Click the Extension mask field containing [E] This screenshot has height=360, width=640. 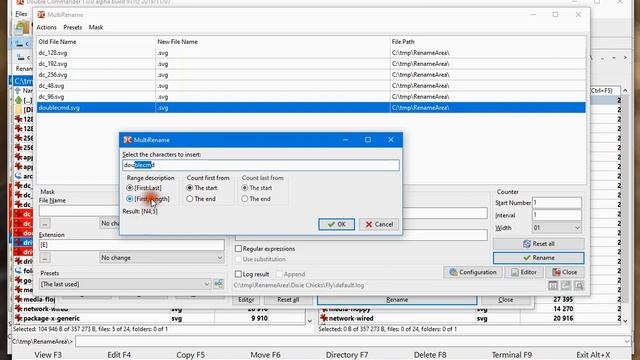coord(131,245)
